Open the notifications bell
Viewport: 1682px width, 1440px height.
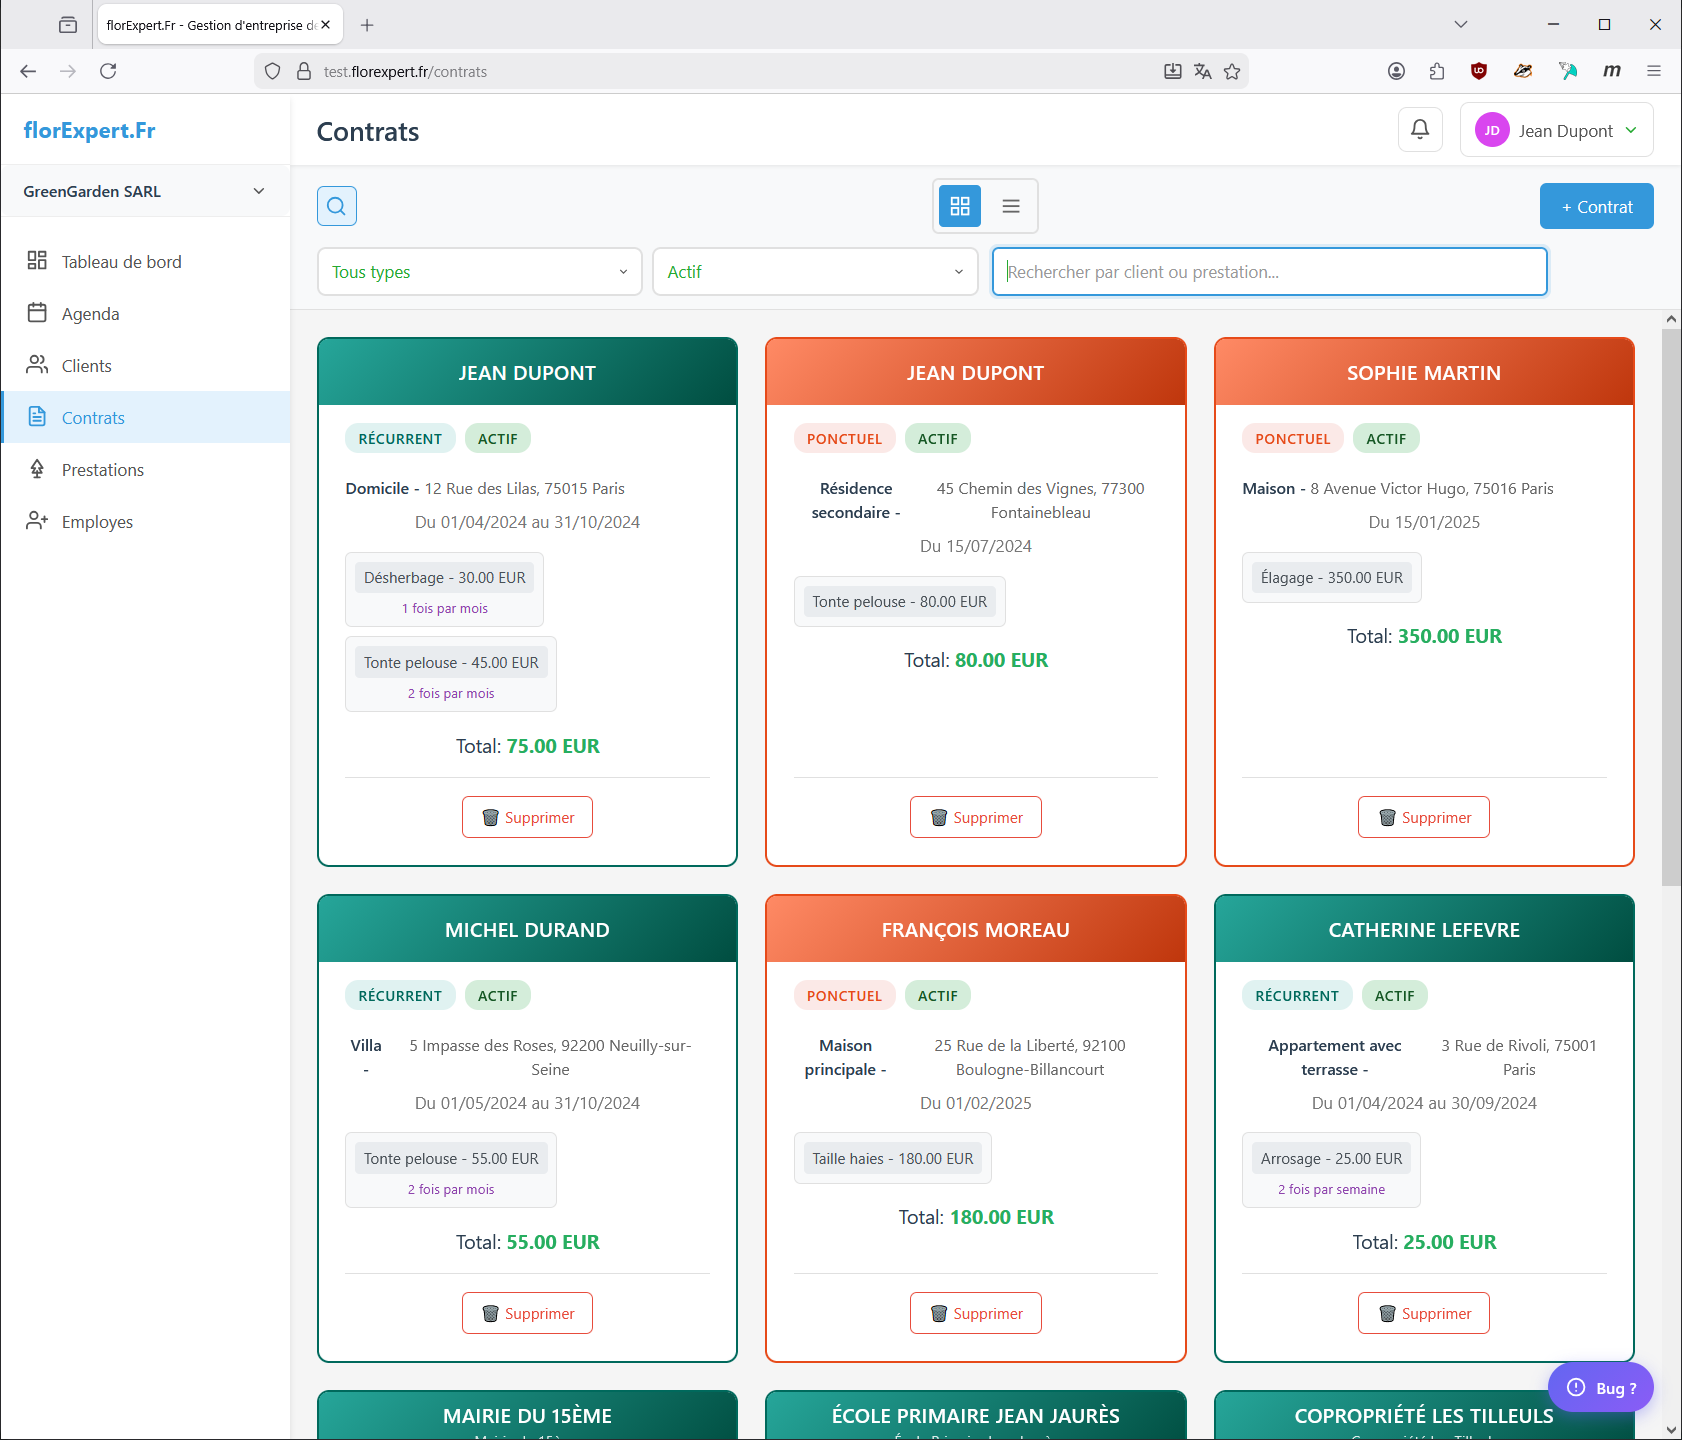[x=1419, y=130]
